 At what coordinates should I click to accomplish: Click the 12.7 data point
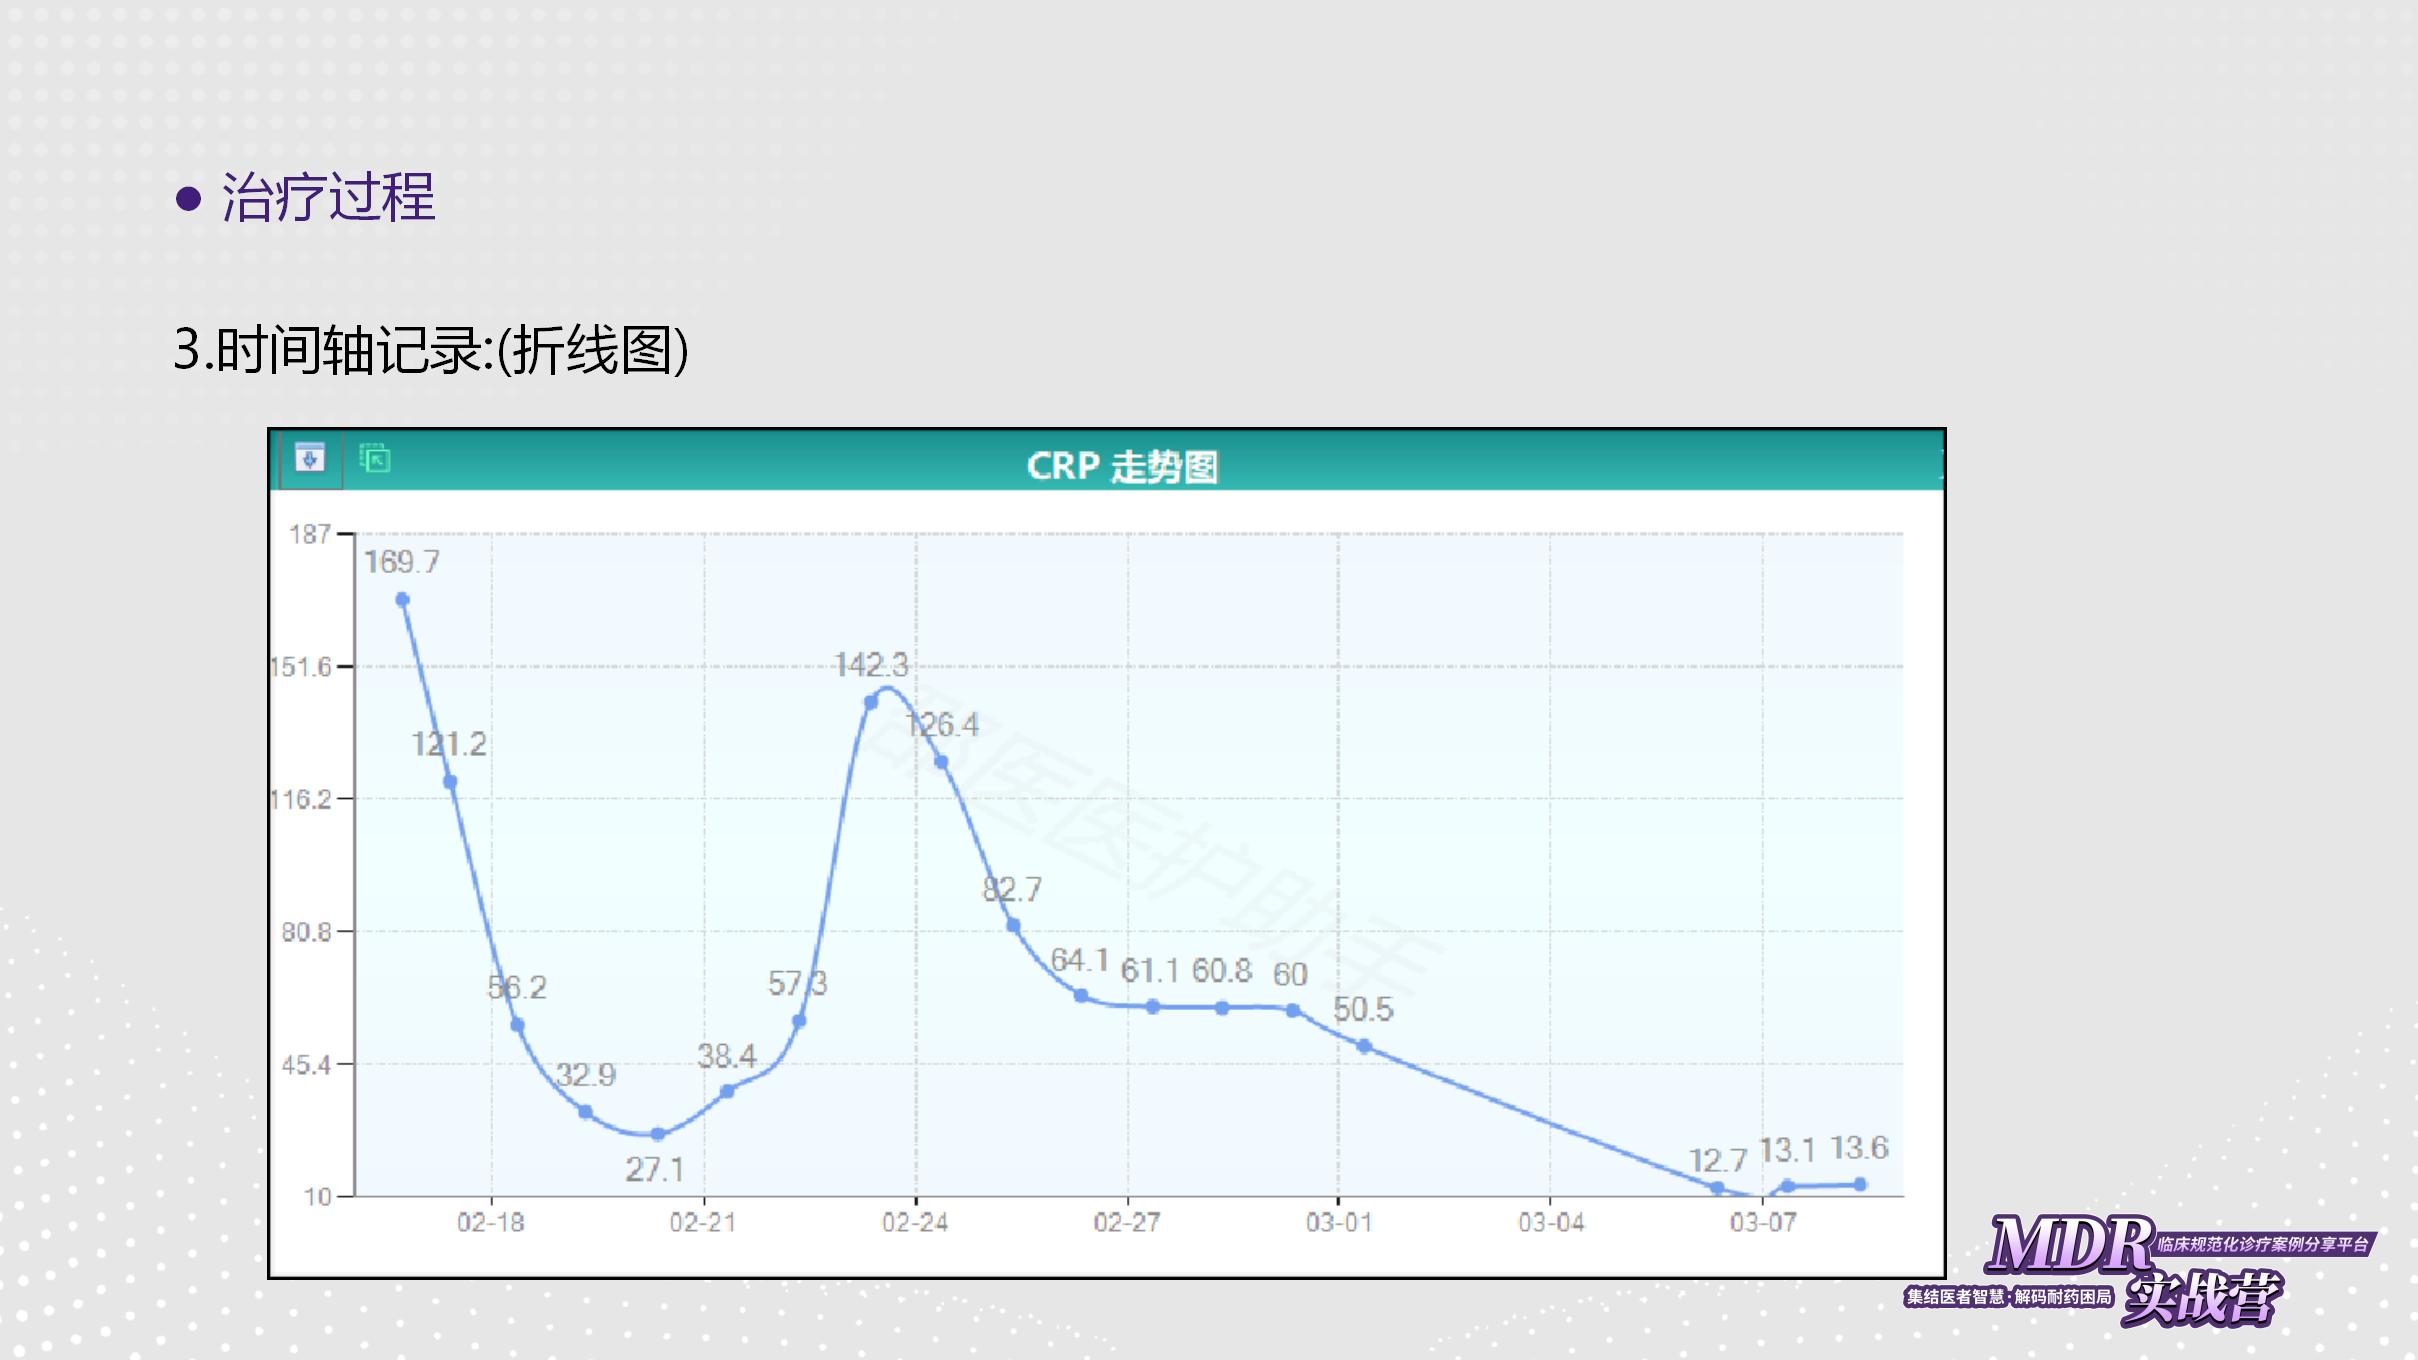(x=1717, y=1188)
